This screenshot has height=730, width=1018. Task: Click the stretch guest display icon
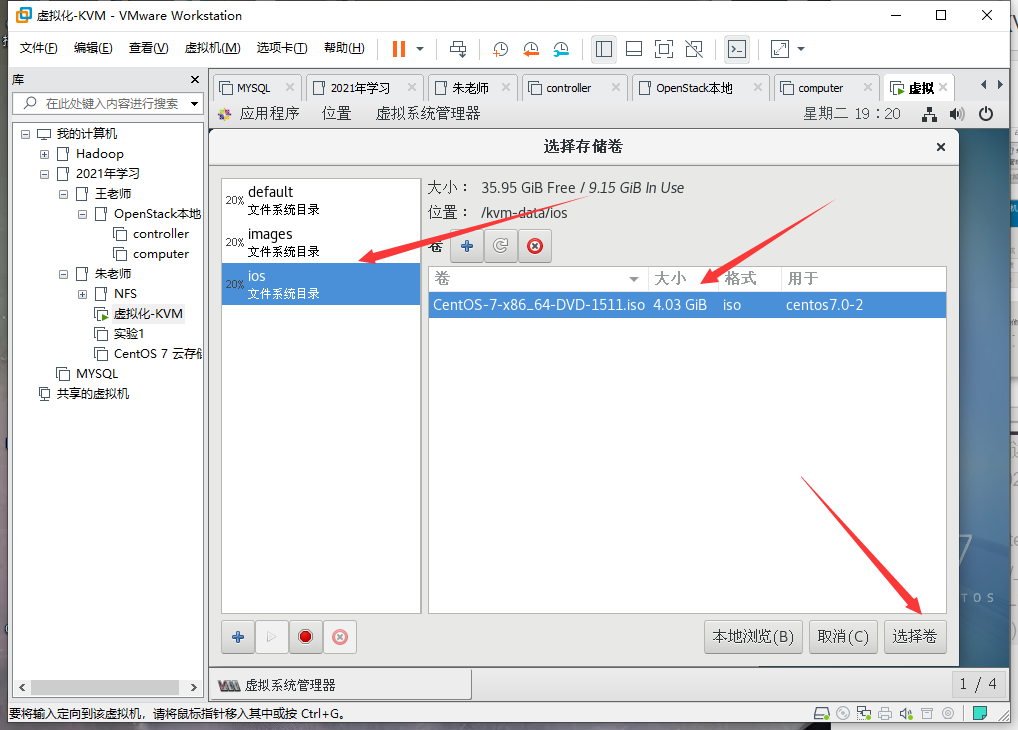pos(780,49)
